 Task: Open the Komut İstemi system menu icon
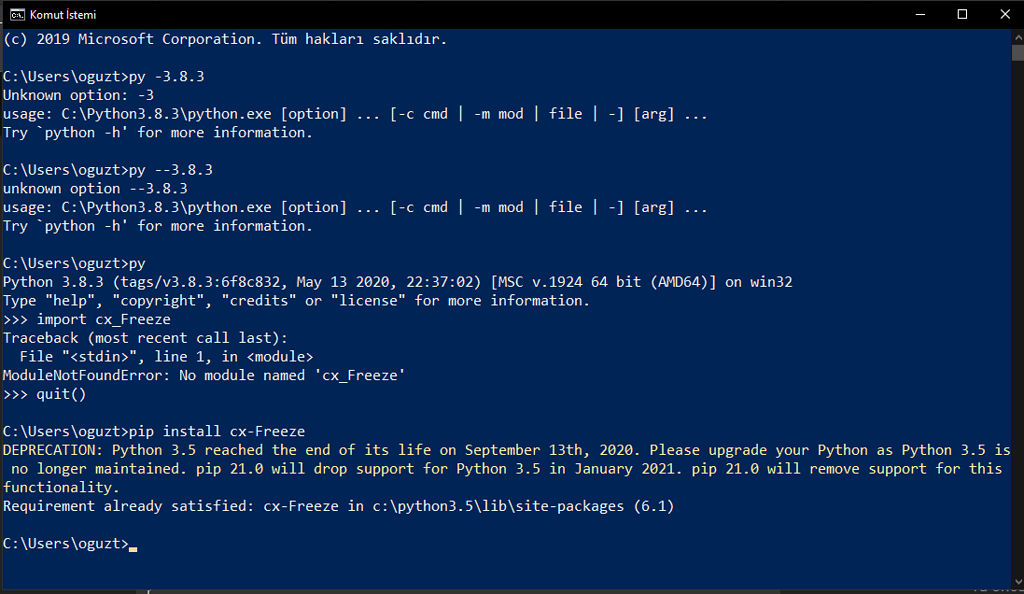tap(17, 14)
